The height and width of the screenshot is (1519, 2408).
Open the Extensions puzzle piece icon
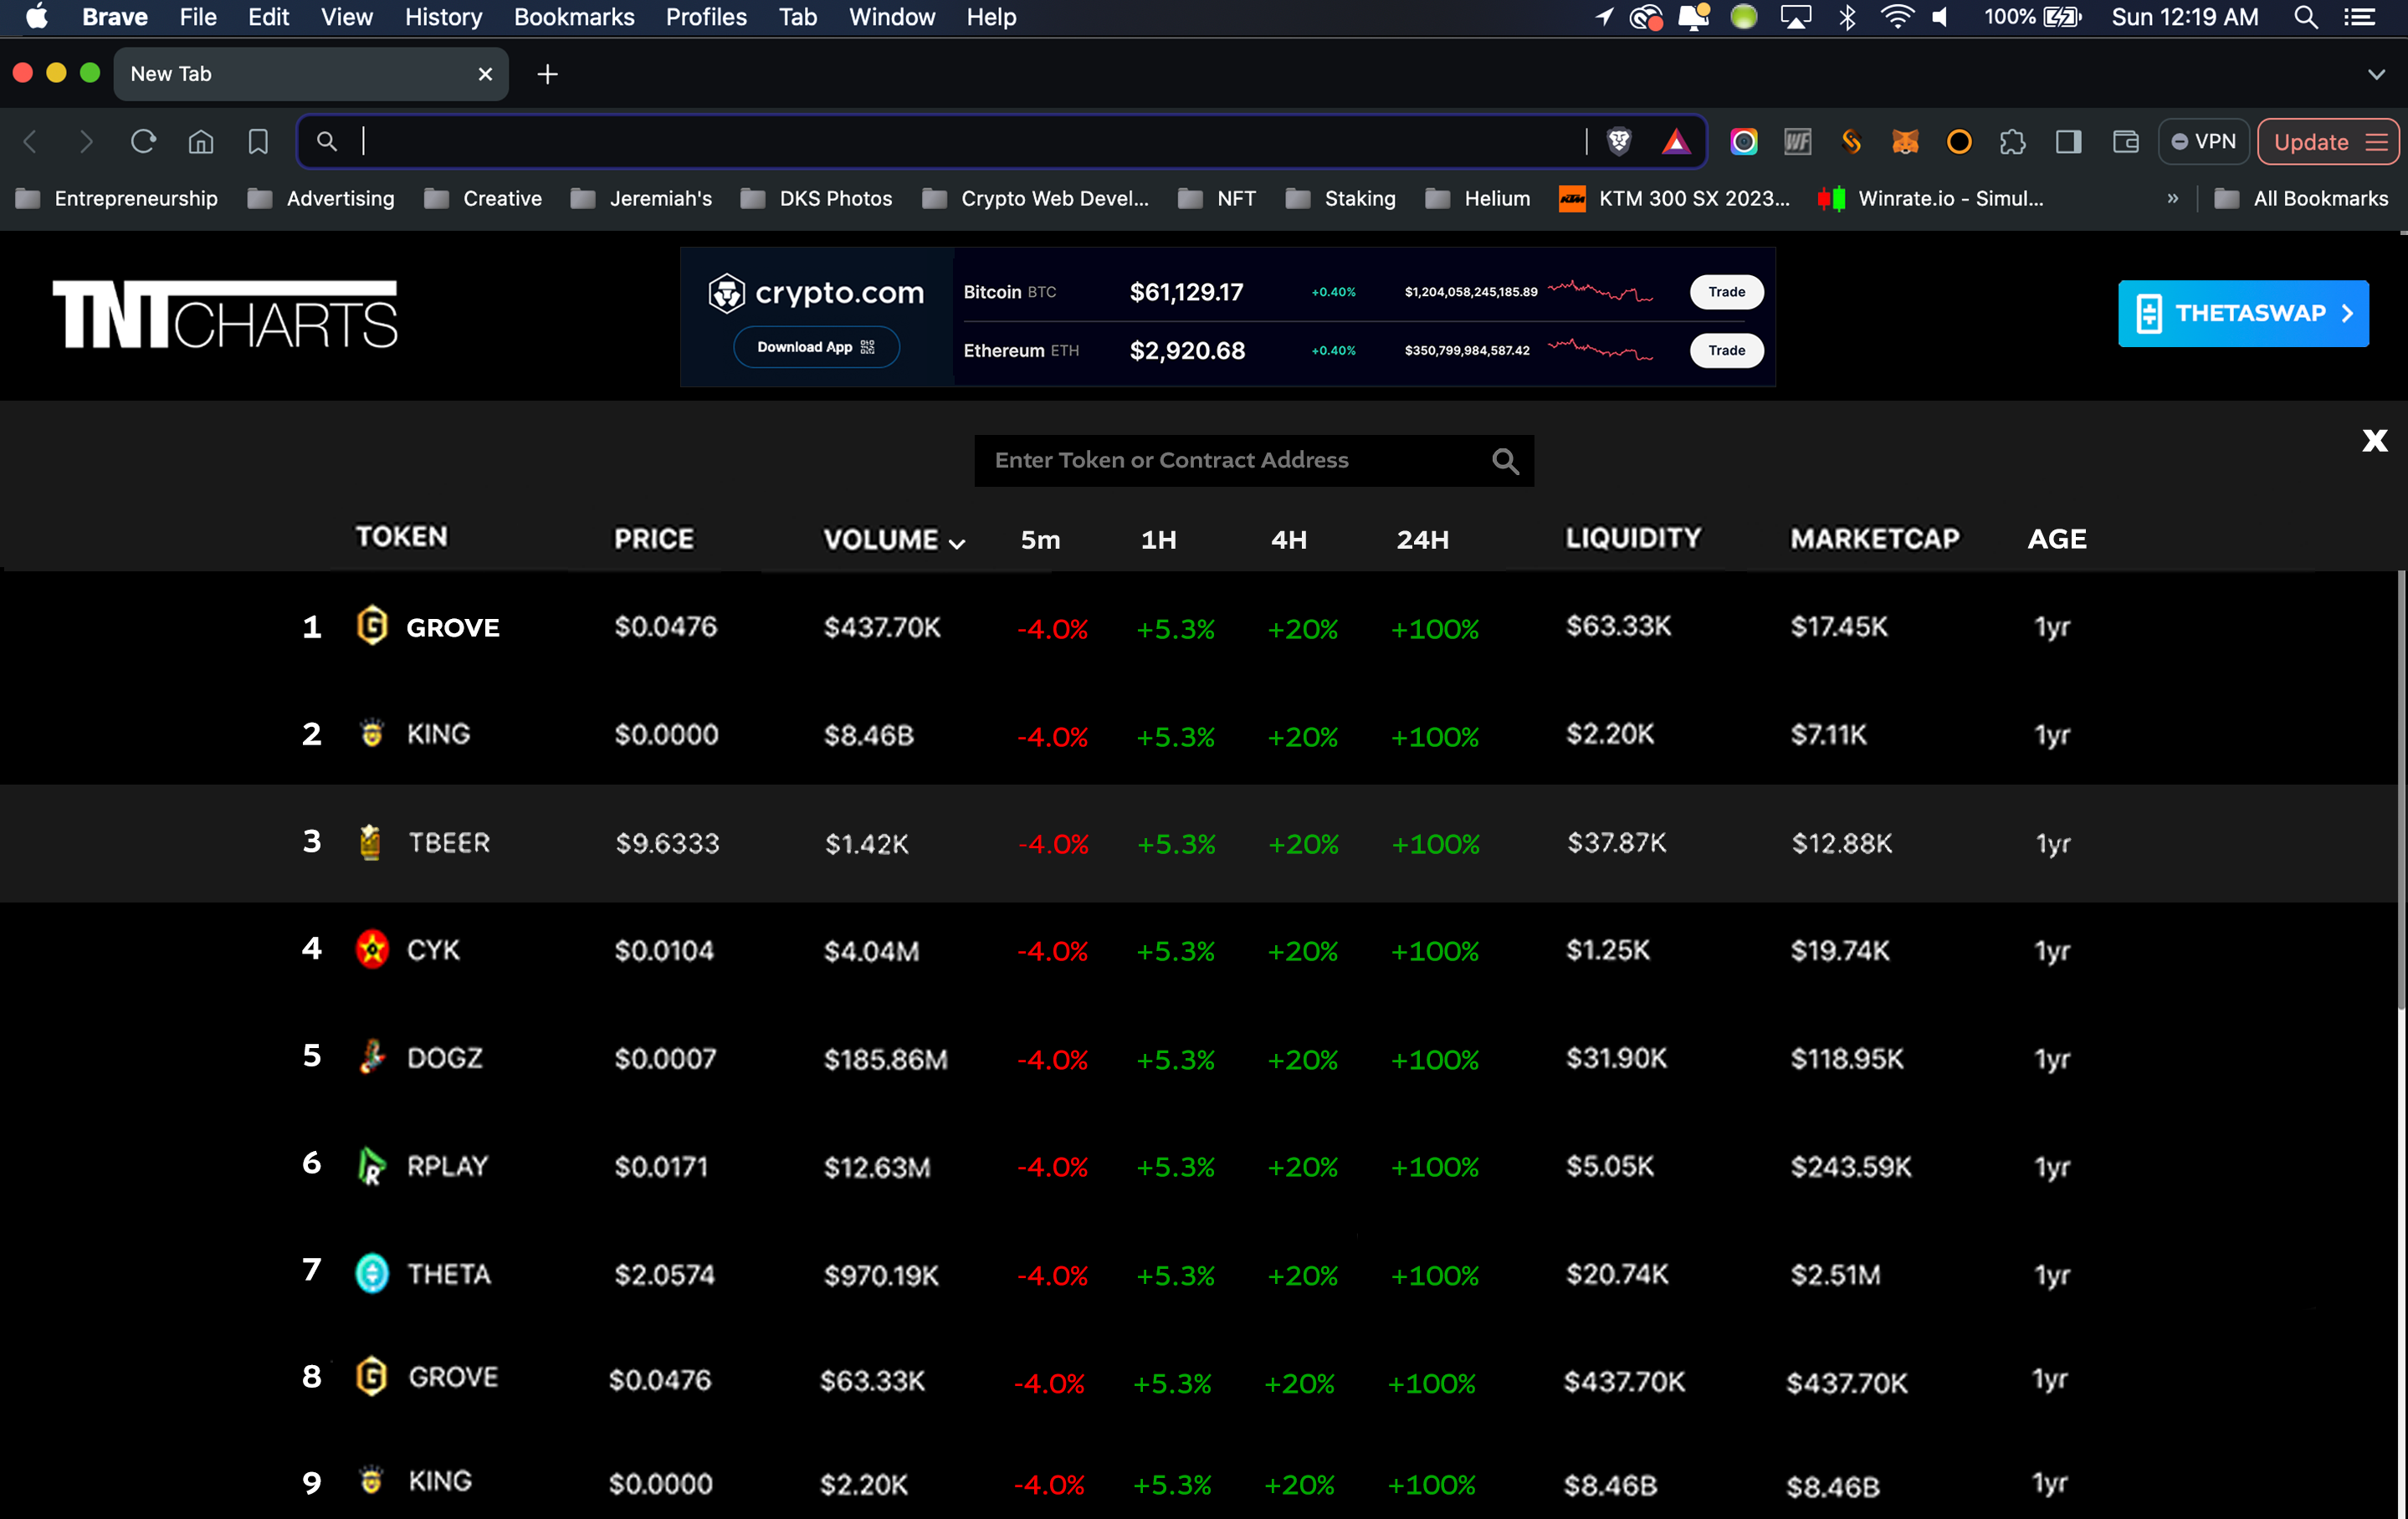pyautogui.click(x=2012, y=141)
